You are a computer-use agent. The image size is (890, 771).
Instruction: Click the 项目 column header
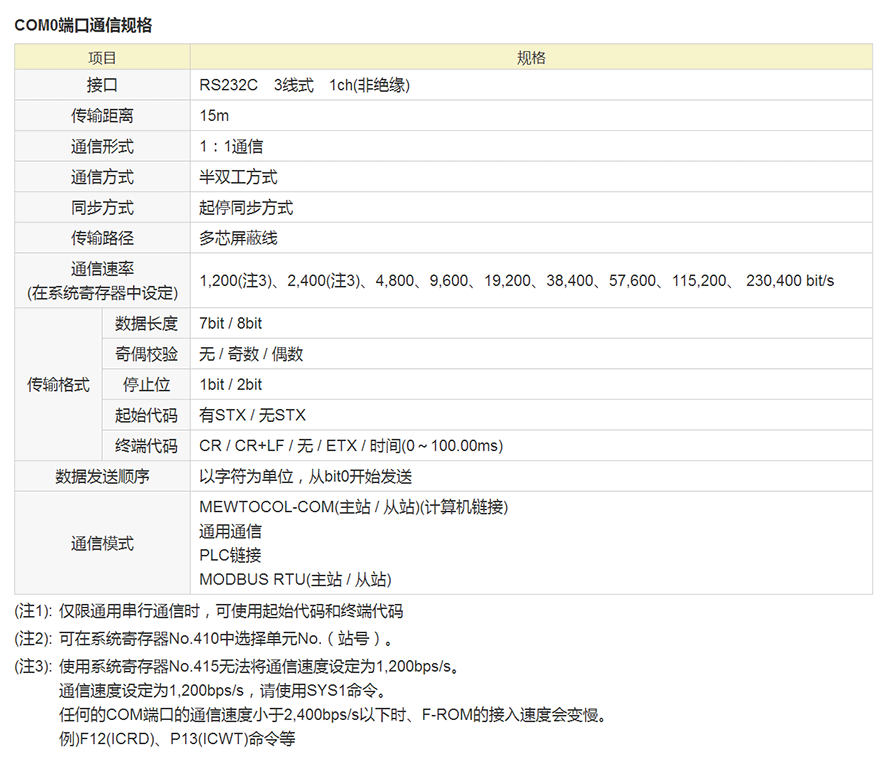[102, 58]
